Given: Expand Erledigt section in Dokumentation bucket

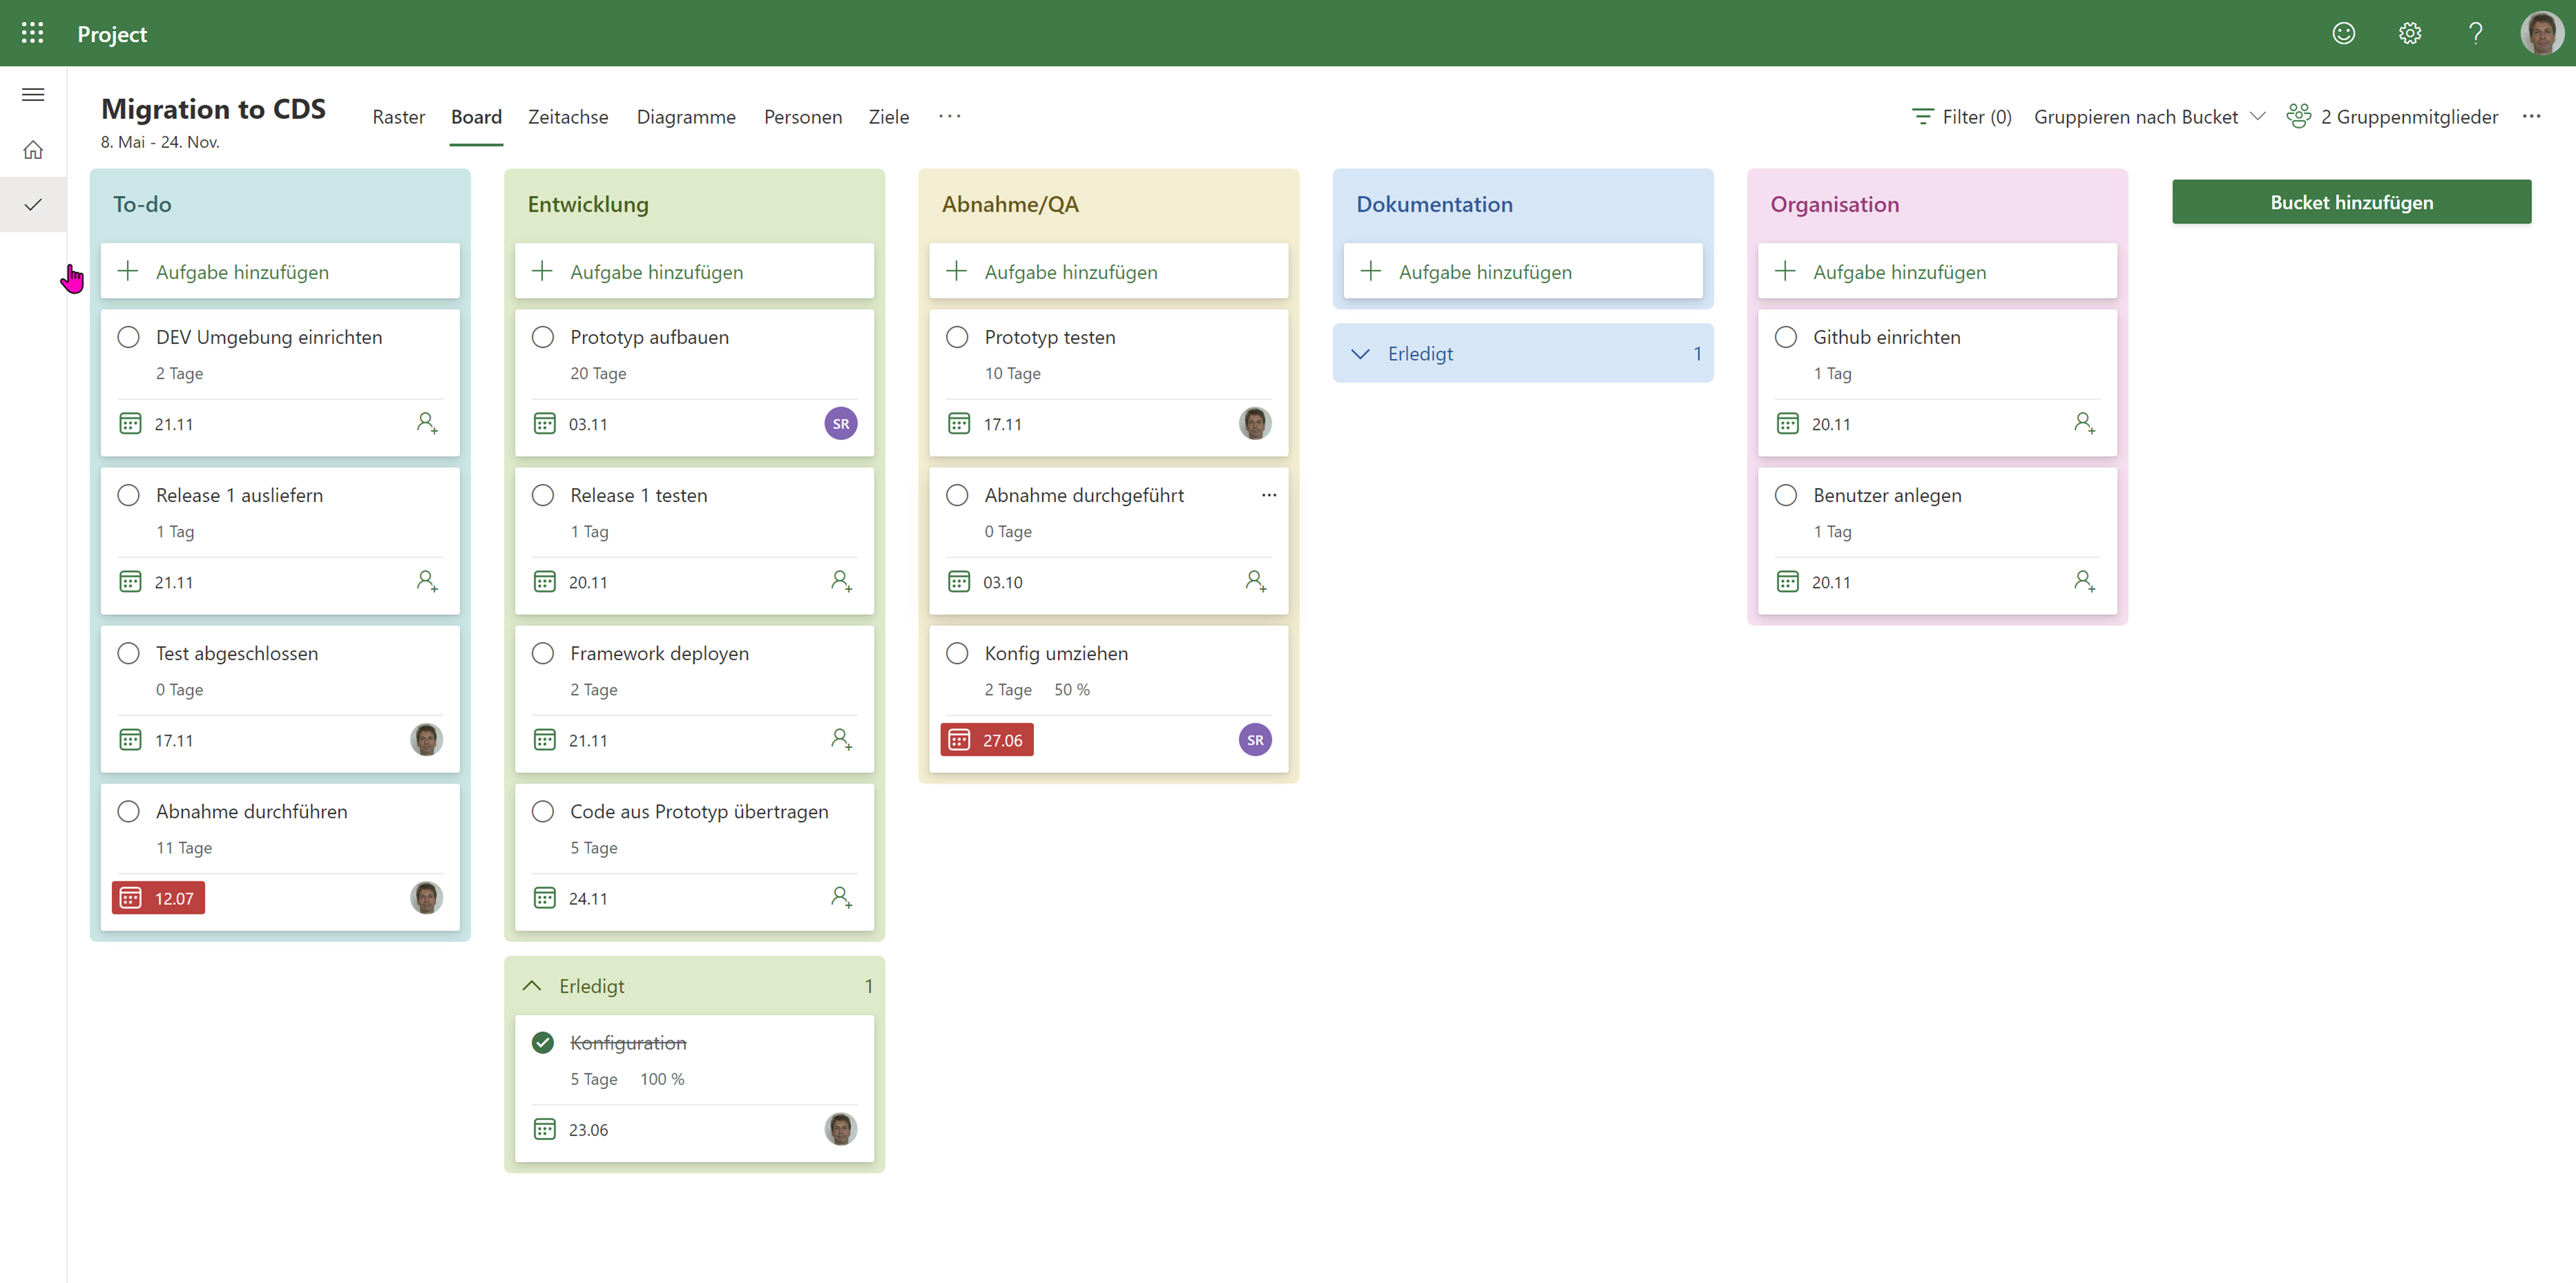Looking at the screenshot, I should point(1361,354).
